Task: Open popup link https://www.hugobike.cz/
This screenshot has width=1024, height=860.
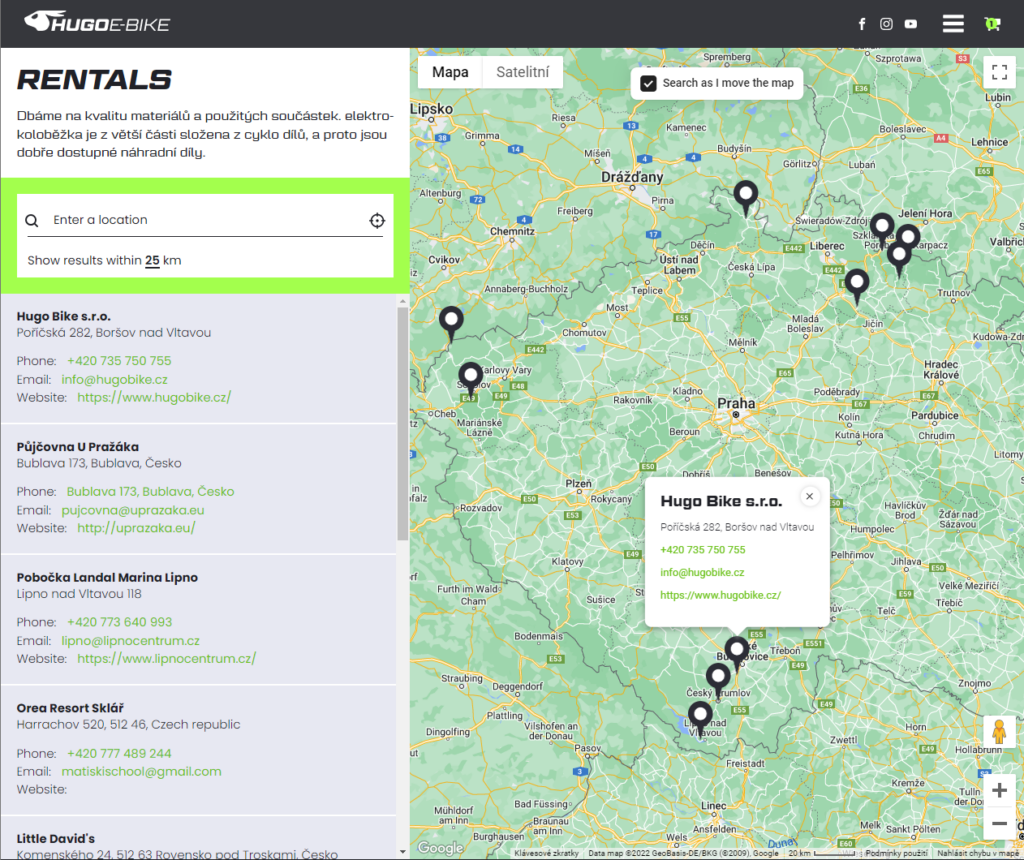Action: click(720, 596)
